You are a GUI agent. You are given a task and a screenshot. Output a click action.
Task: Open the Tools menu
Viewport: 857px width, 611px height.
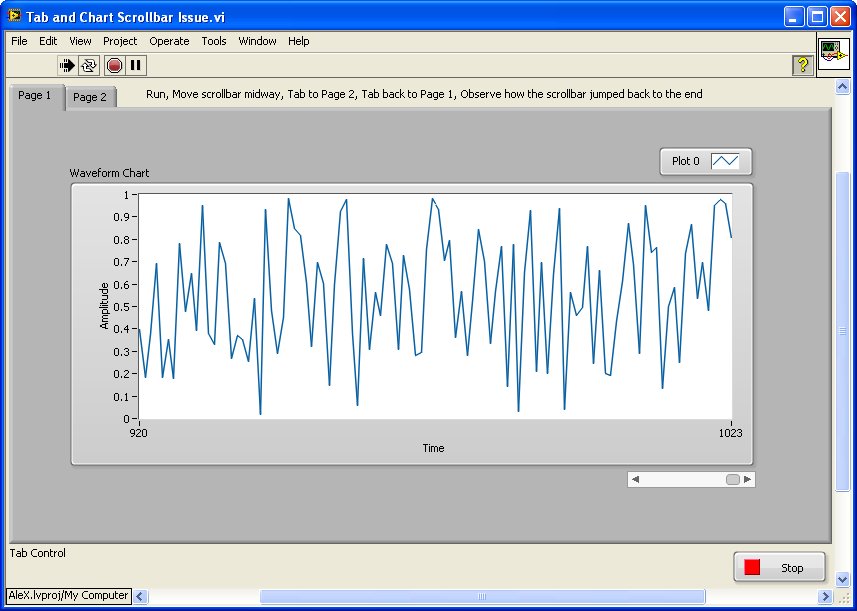[213, 41]
